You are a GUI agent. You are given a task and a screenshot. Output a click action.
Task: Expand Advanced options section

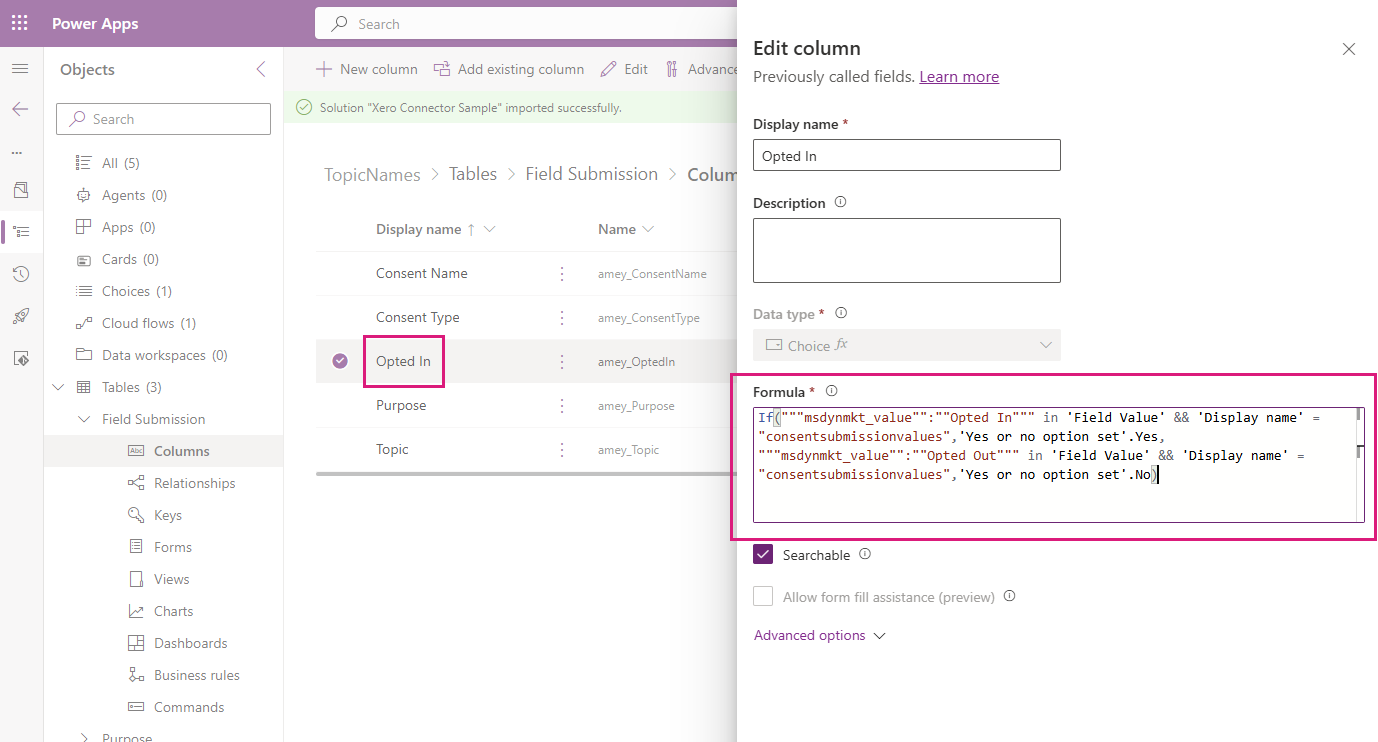pyautogui.click(x=820, y=635)
